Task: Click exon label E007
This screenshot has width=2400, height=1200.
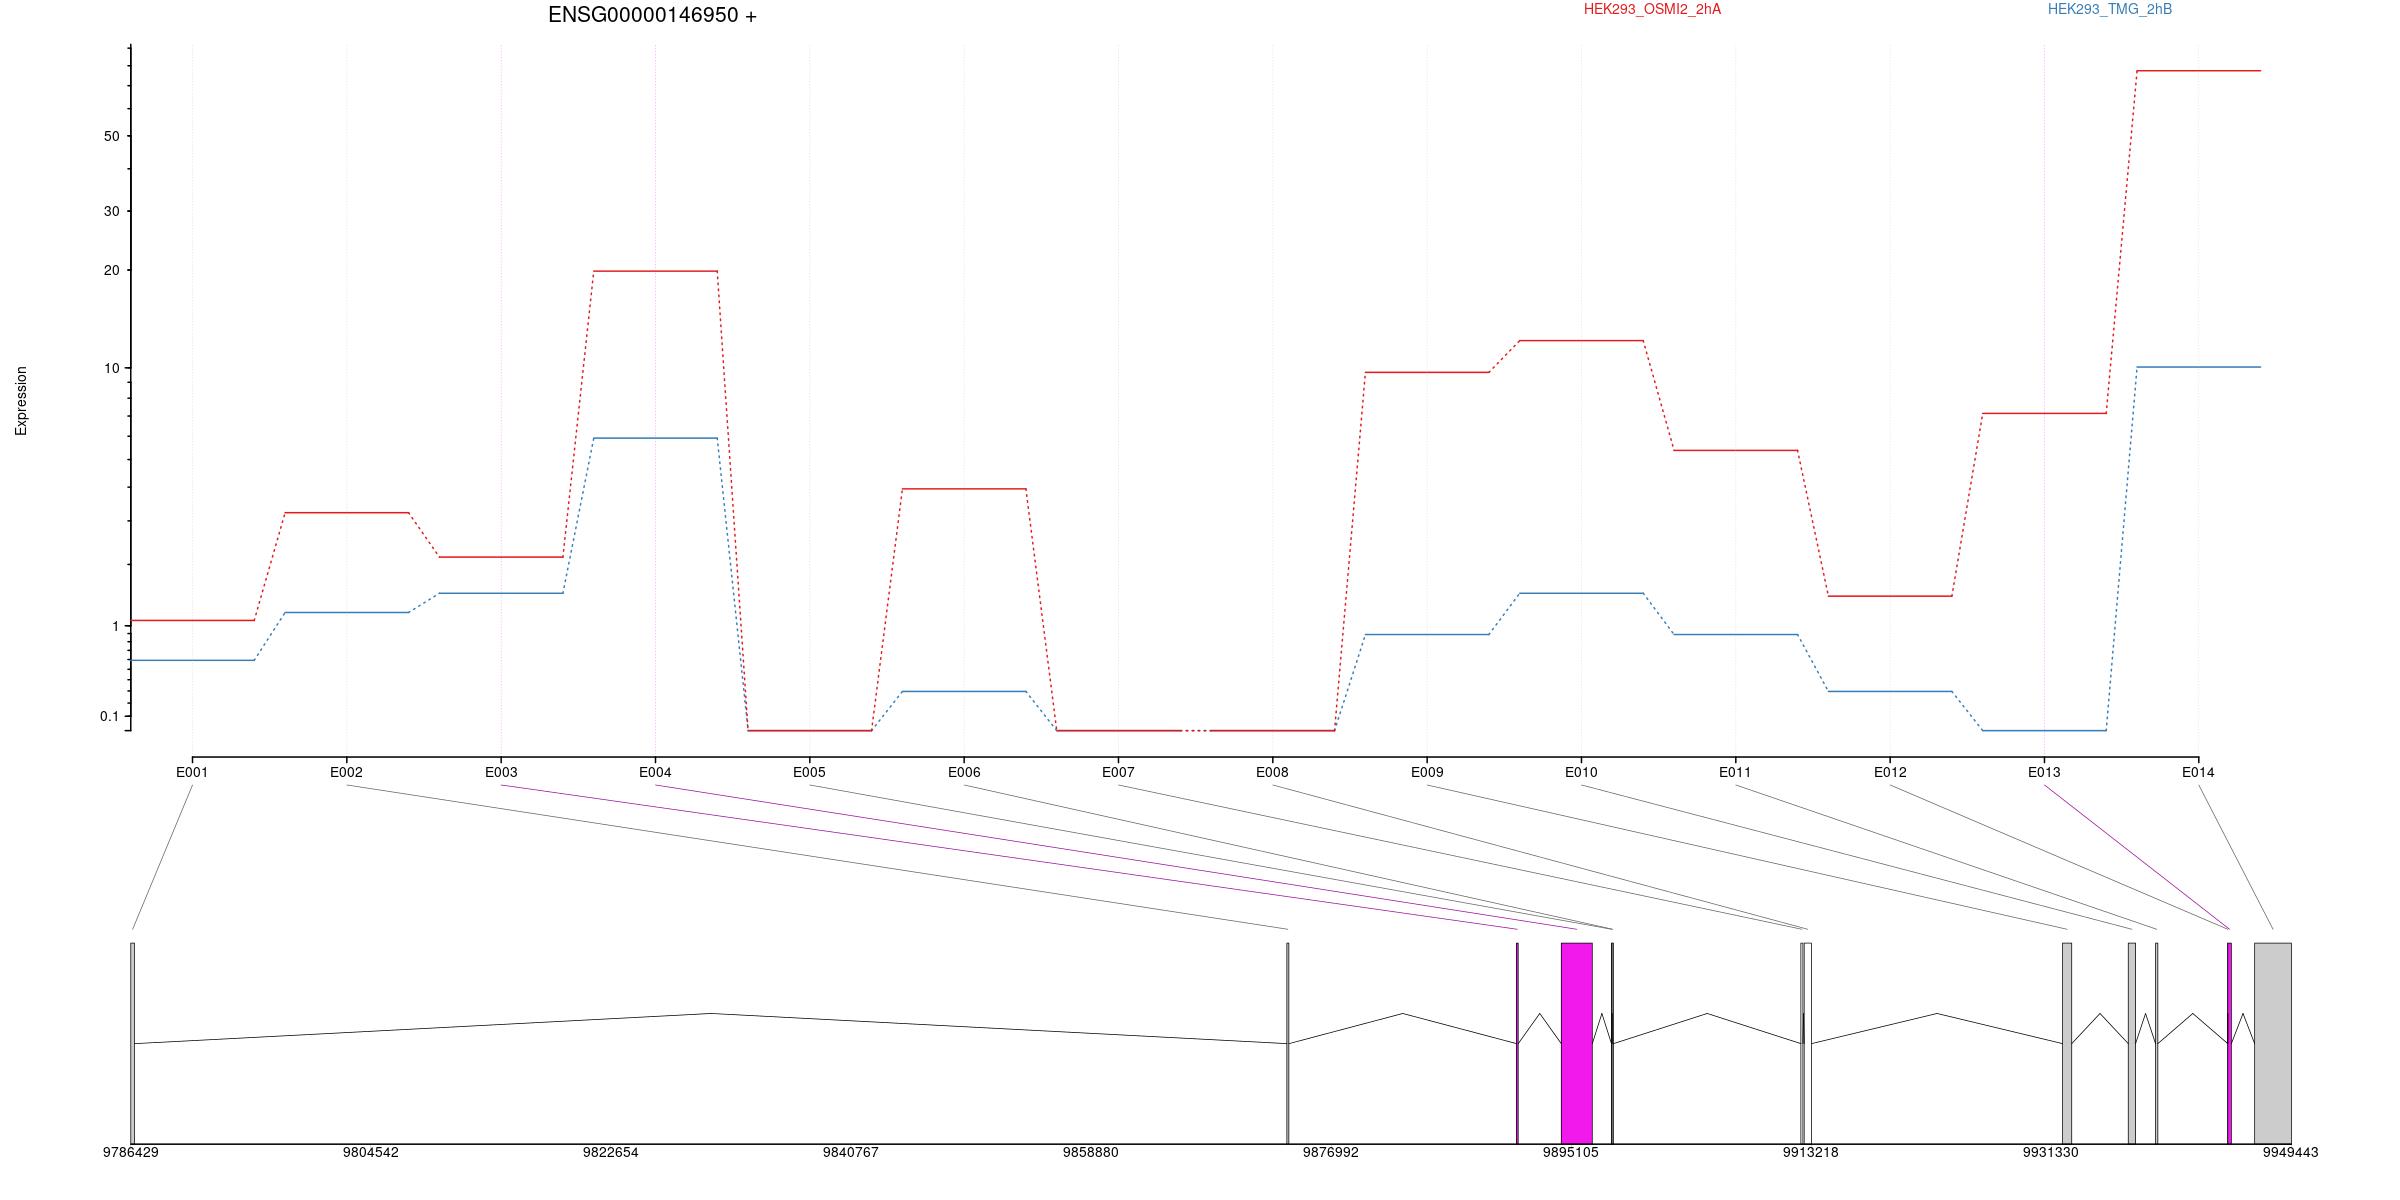Action: 1118,772
